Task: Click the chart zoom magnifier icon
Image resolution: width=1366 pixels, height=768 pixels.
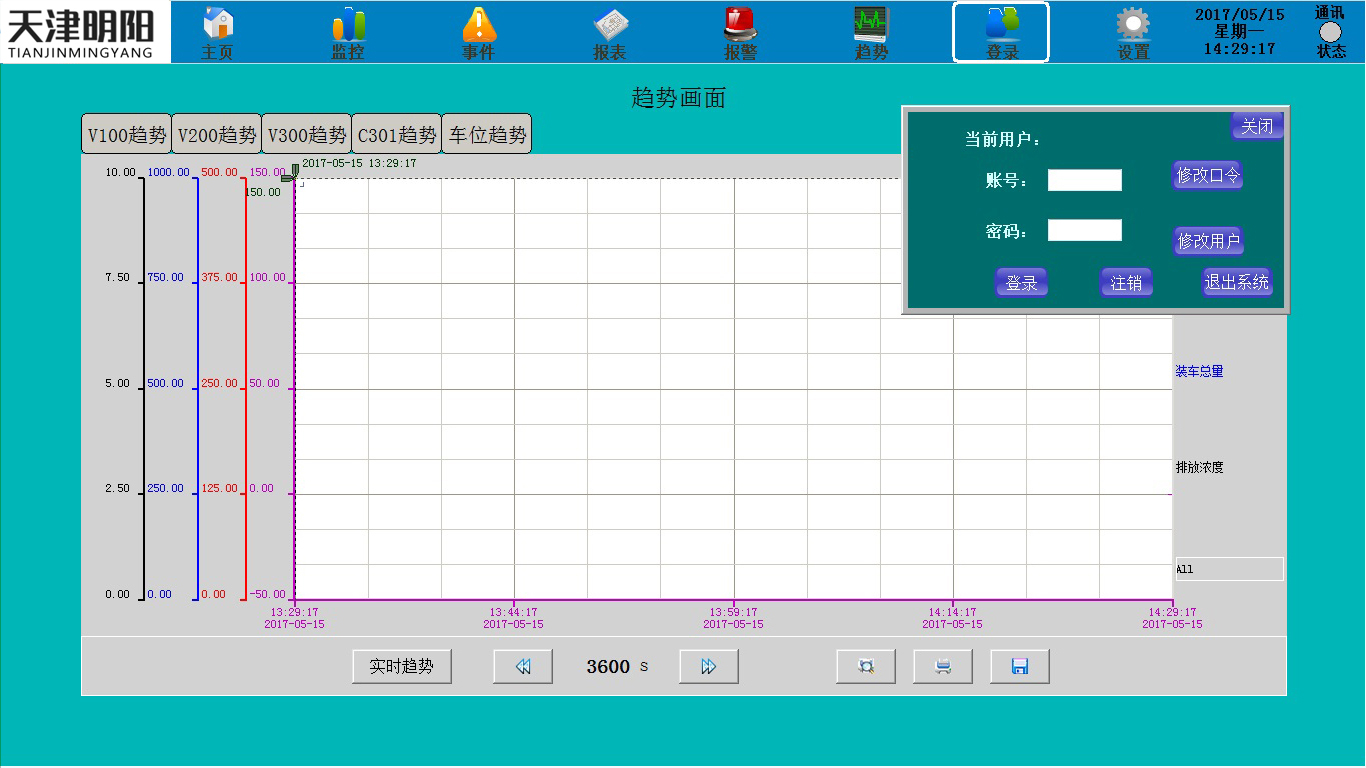Action: click(865, 666)
